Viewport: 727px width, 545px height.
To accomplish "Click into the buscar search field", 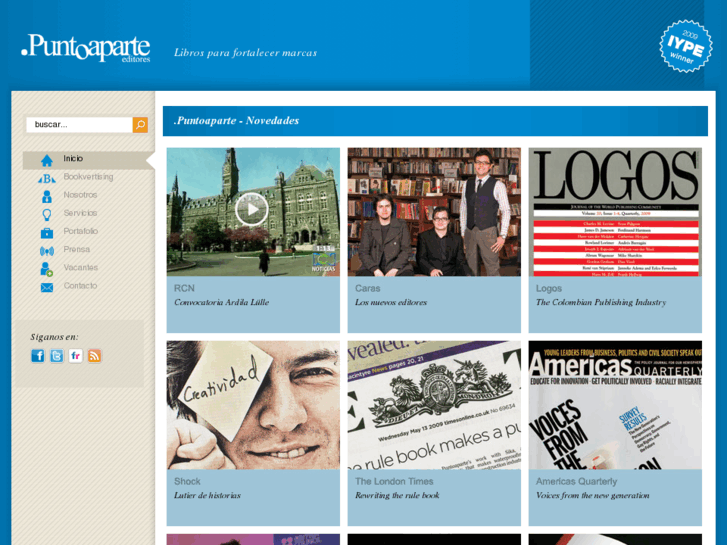I will [79, 124].
